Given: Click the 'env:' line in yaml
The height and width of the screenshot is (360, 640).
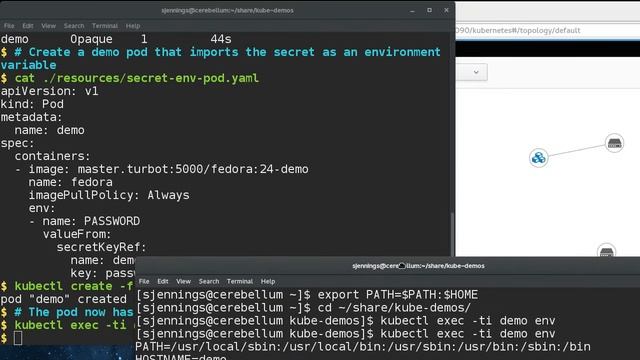Looking at the screenshot, I should tap(42, 208).
